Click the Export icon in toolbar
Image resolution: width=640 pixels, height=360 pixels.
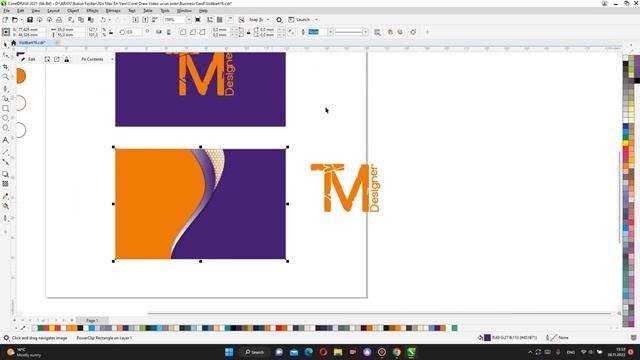[x=145, y=20]
